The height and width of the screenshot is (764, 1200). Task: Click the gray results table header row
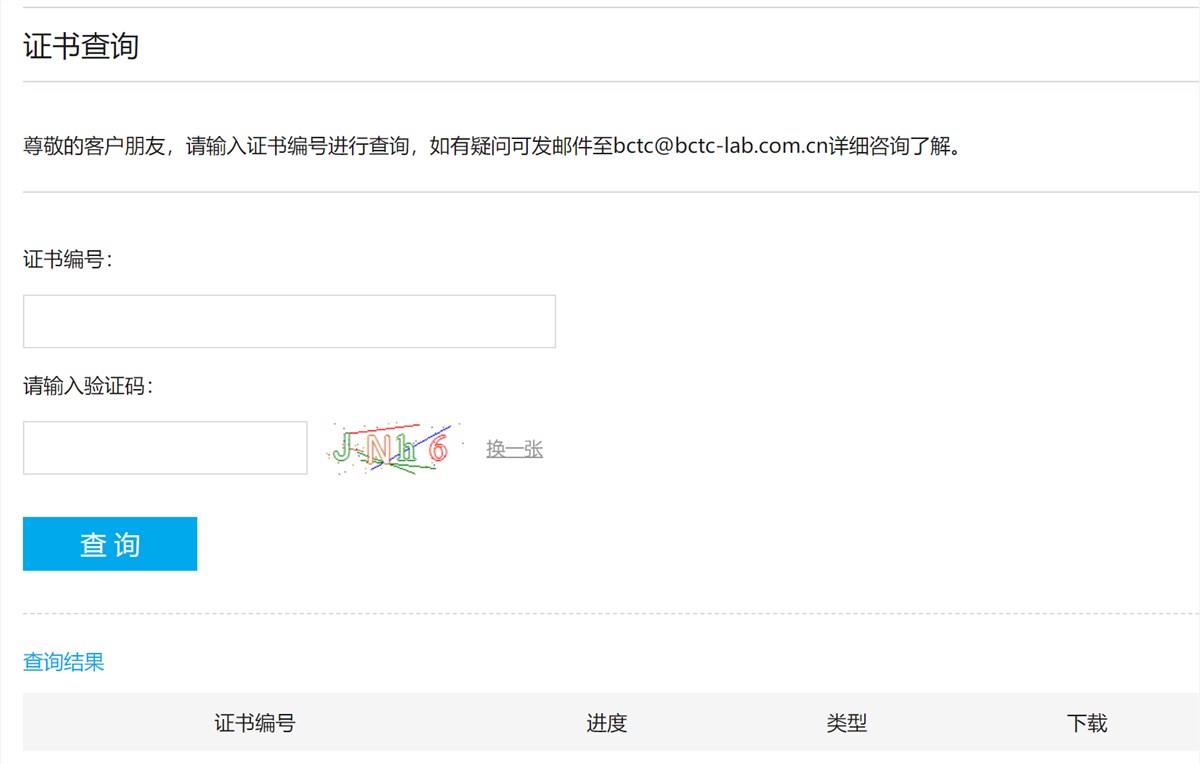[x=611, y=722]
